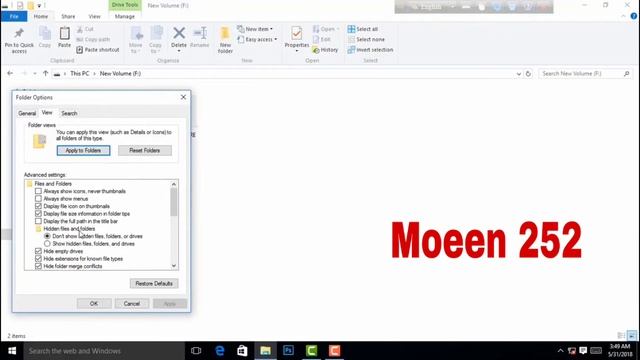Collapse the ribbon chevron
Screen dimensions: 640x360
pyautogui.click(x=623, y=16)
